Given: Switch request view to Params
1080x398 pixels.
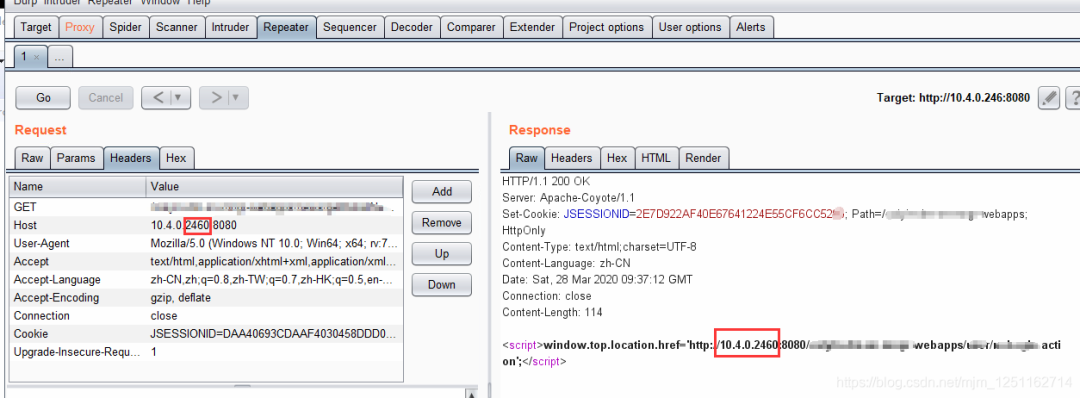Looking at the screenshot, I should coord(76,158).
